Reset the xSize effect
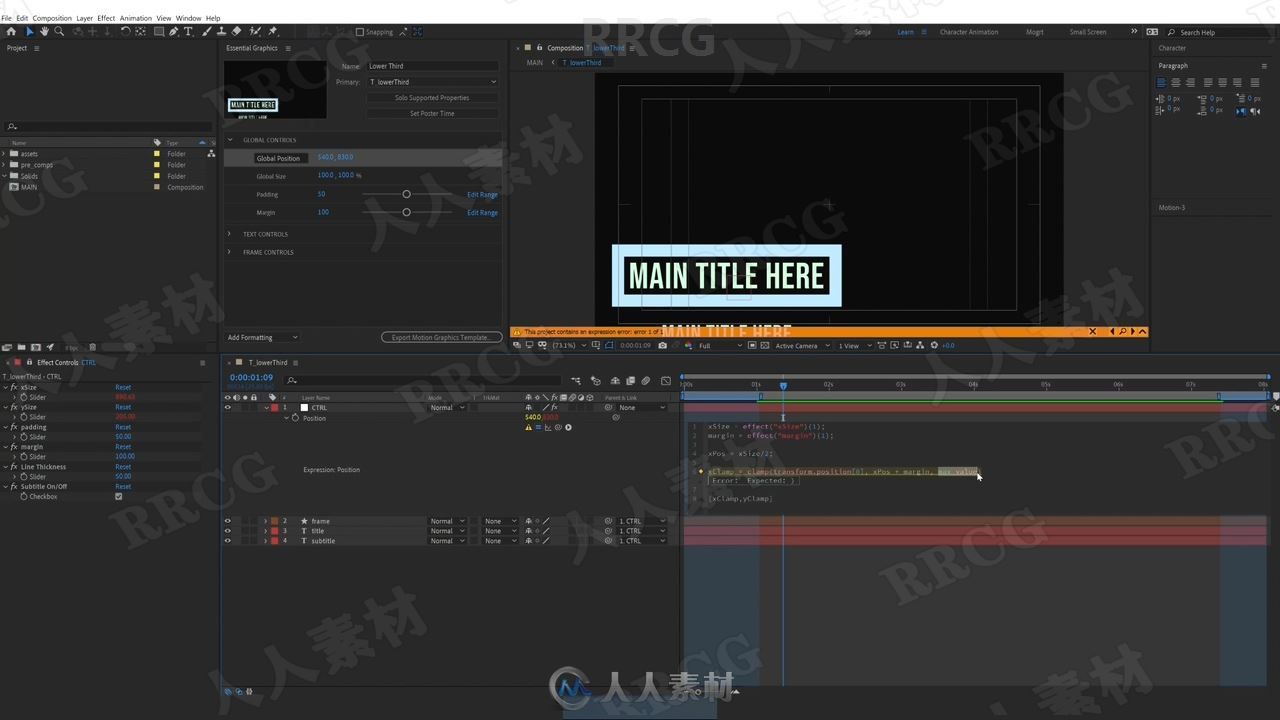This screenshot has height=720, width=1280. (x=123, y=387)
